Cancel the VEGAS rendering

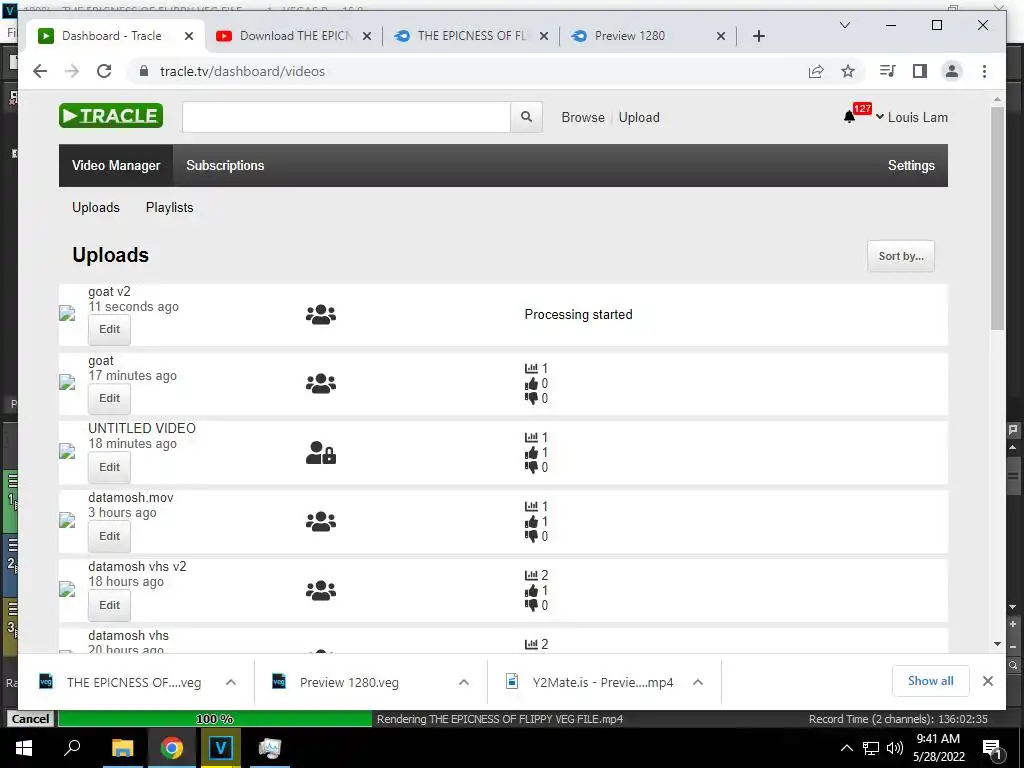coord(30,718)
